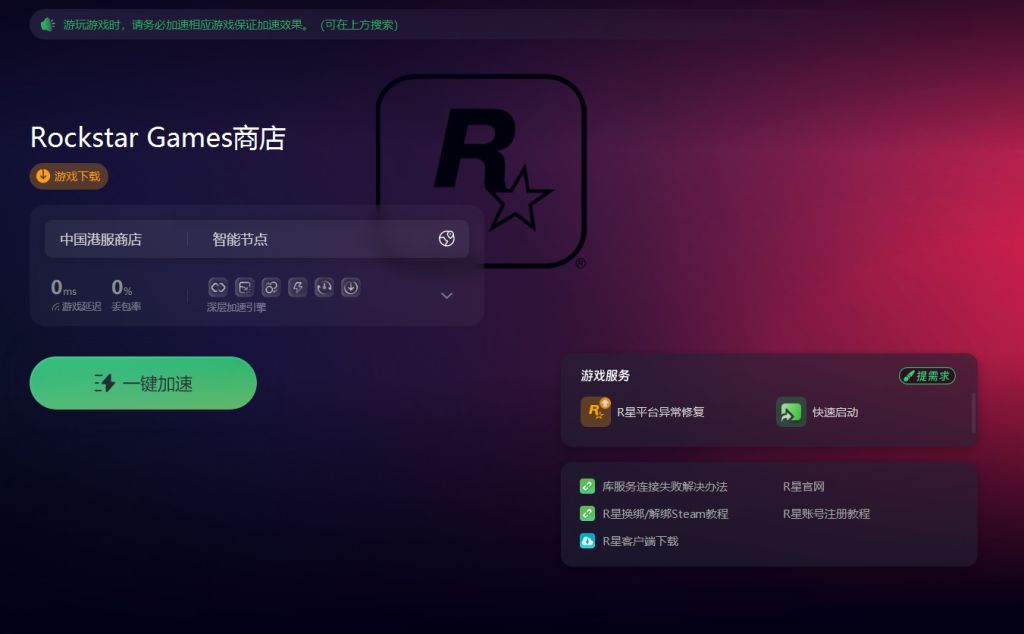The width and height of the screenshot is (1024, 634).
Task: Click the R星平台异常修复 text label
Action: (x=660, y=412)
